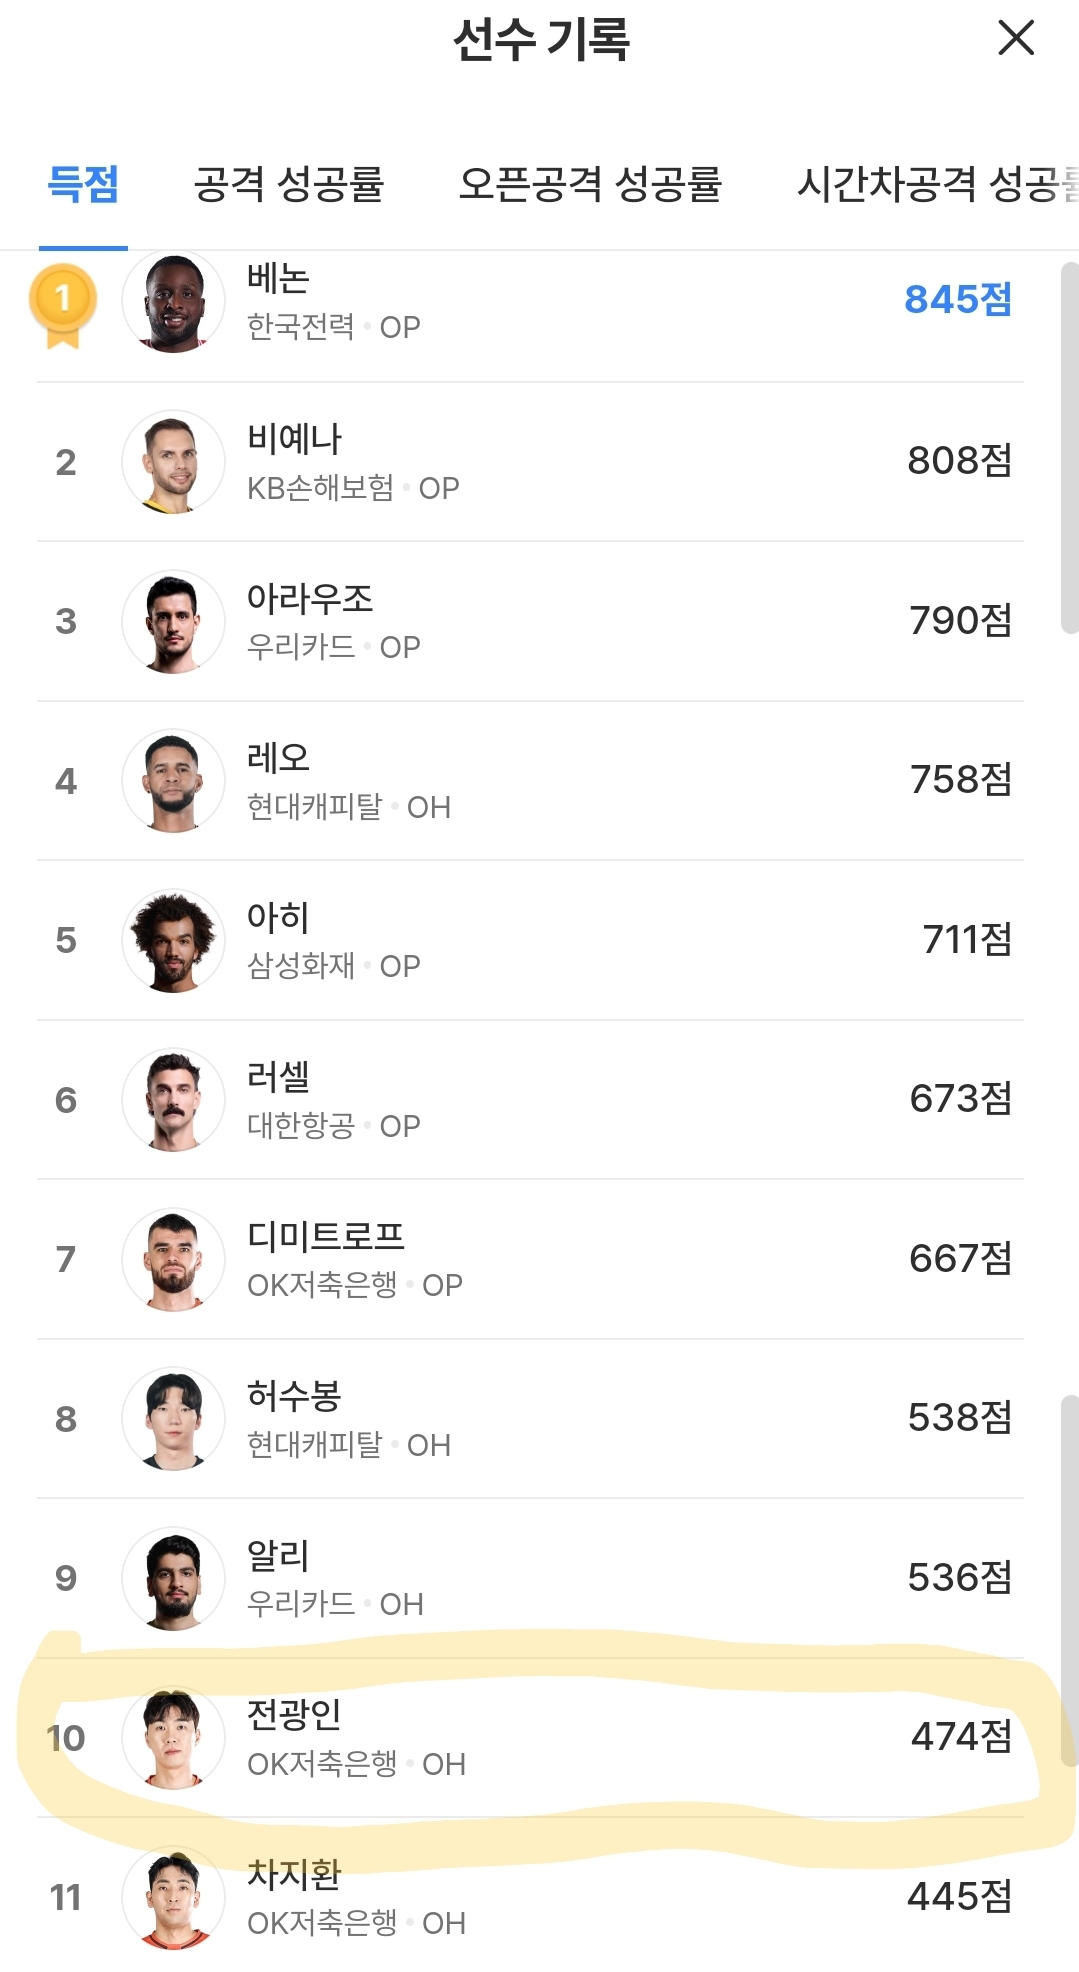
Task: Select the 득점 tab
Action: (83, 185)
